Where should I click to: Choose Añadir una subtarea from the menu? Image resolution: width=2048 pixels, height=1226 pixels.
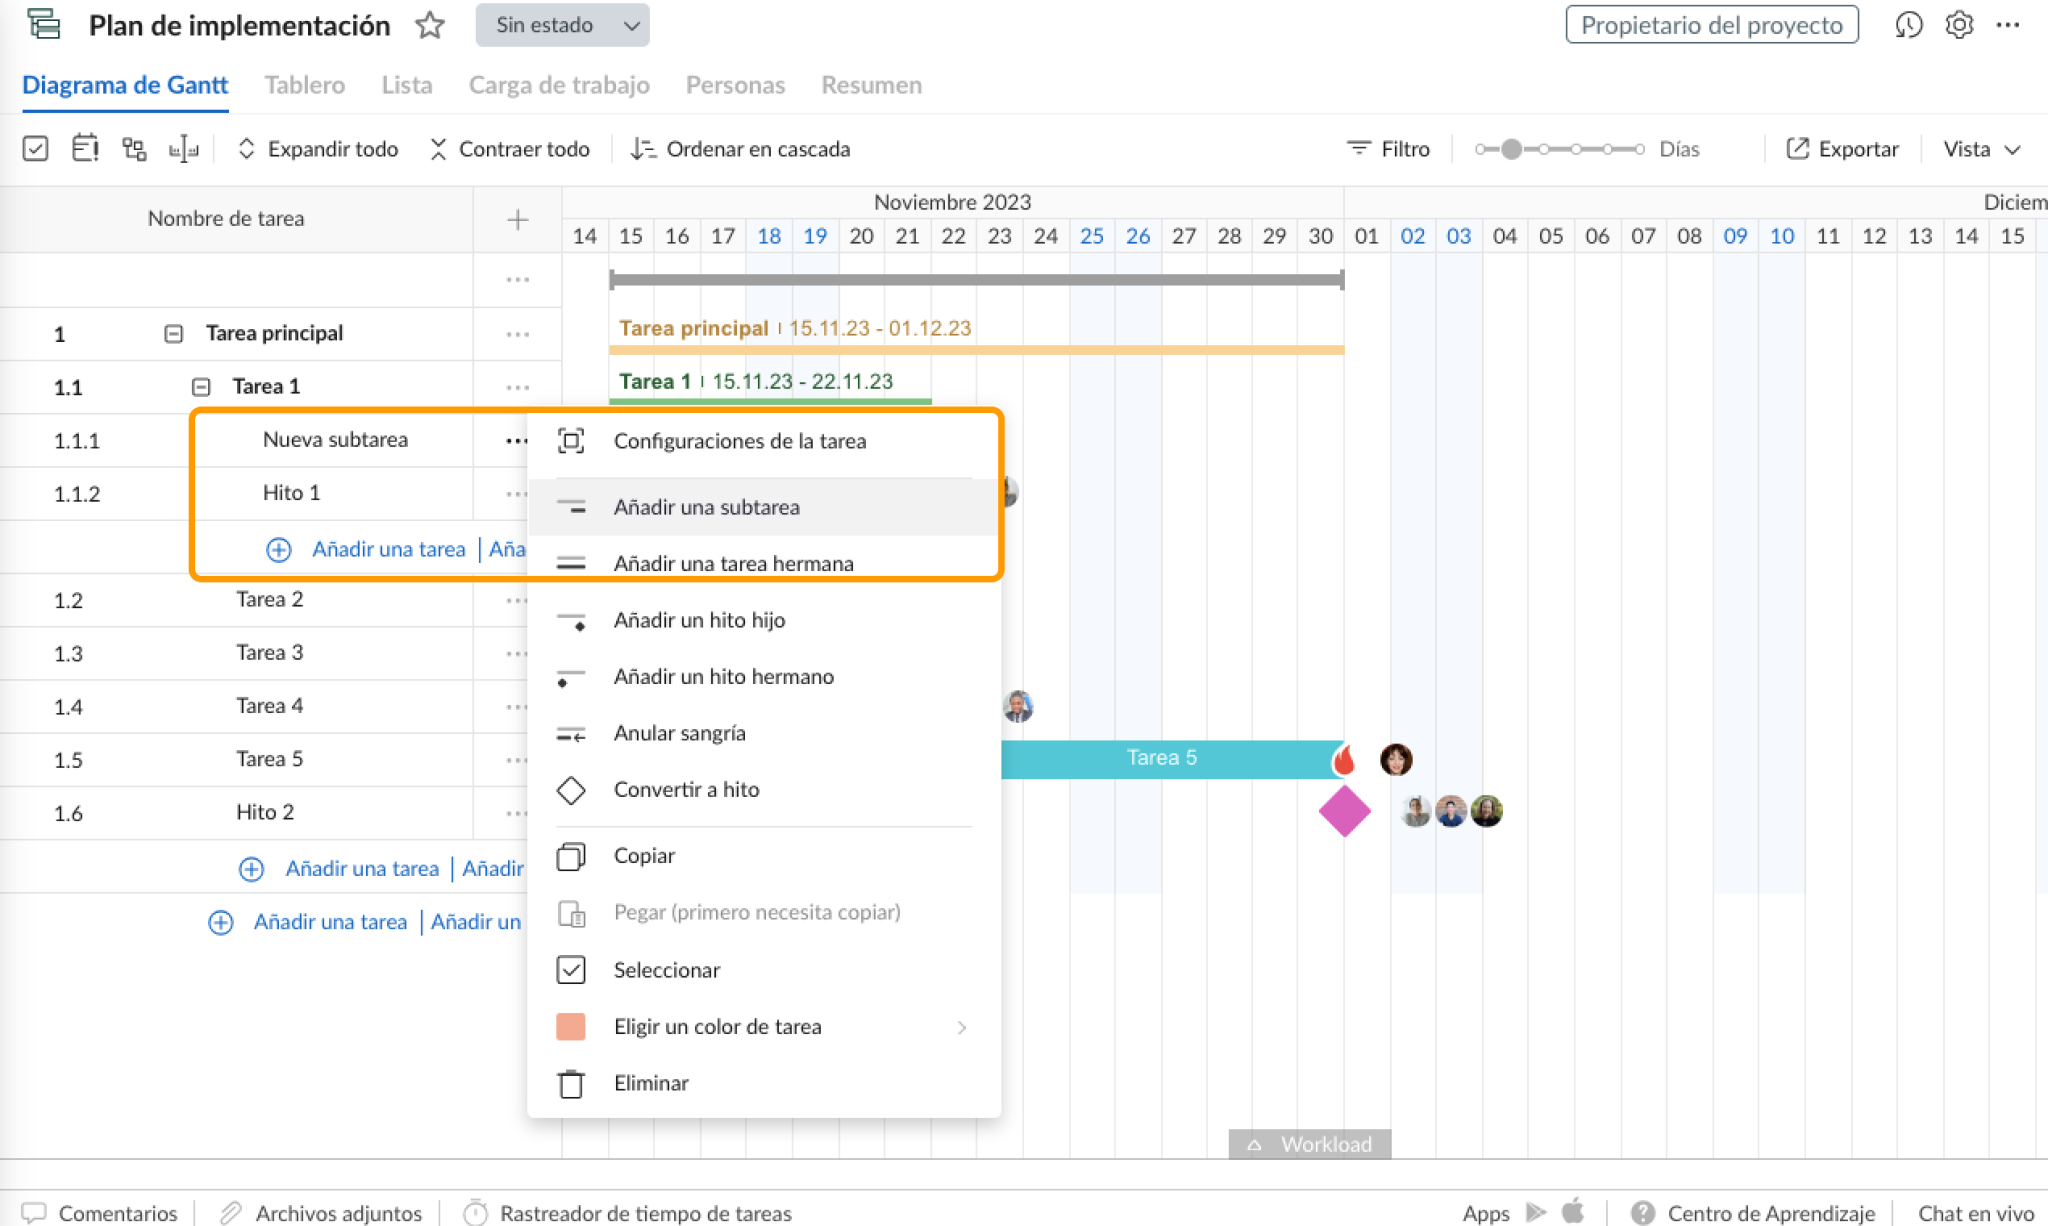tap(706, 507)
